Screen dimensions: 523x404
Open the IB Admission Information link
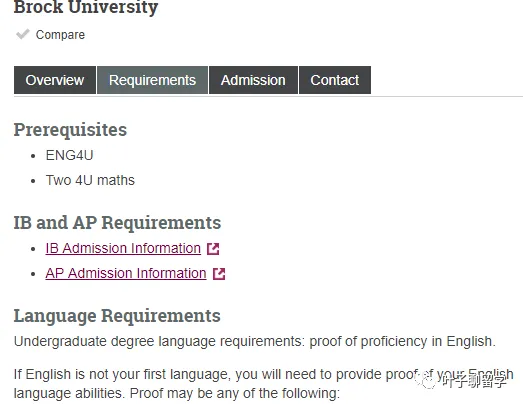123,248
